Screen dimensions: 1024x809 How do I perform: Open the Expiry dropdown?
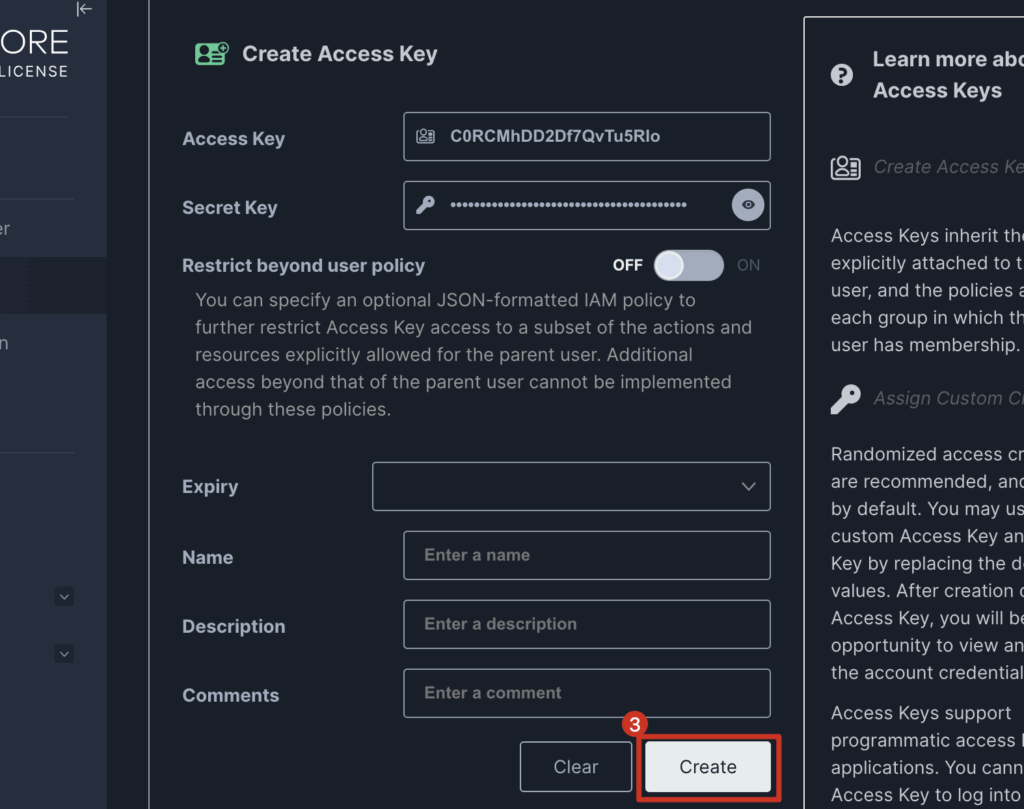tap(571, 487)
